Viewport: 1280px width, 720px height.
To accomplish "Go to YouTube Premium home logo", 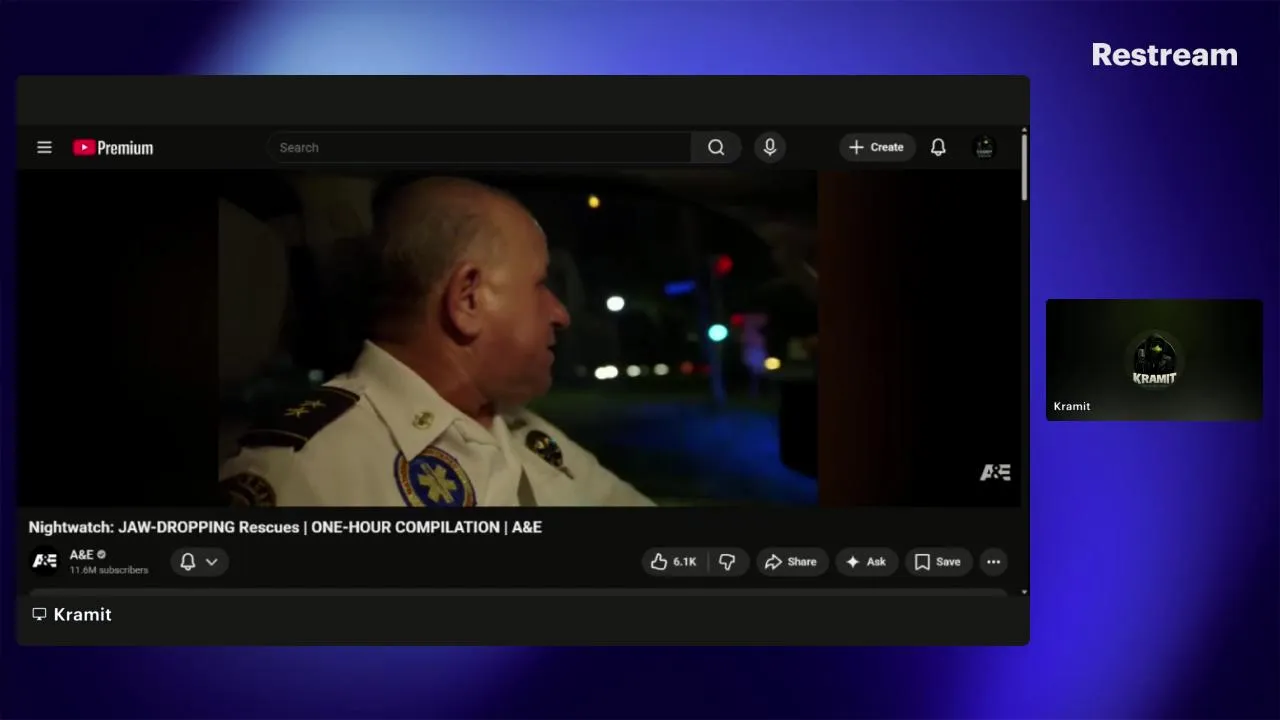I will pyautogui.click(x=113, y=148).
